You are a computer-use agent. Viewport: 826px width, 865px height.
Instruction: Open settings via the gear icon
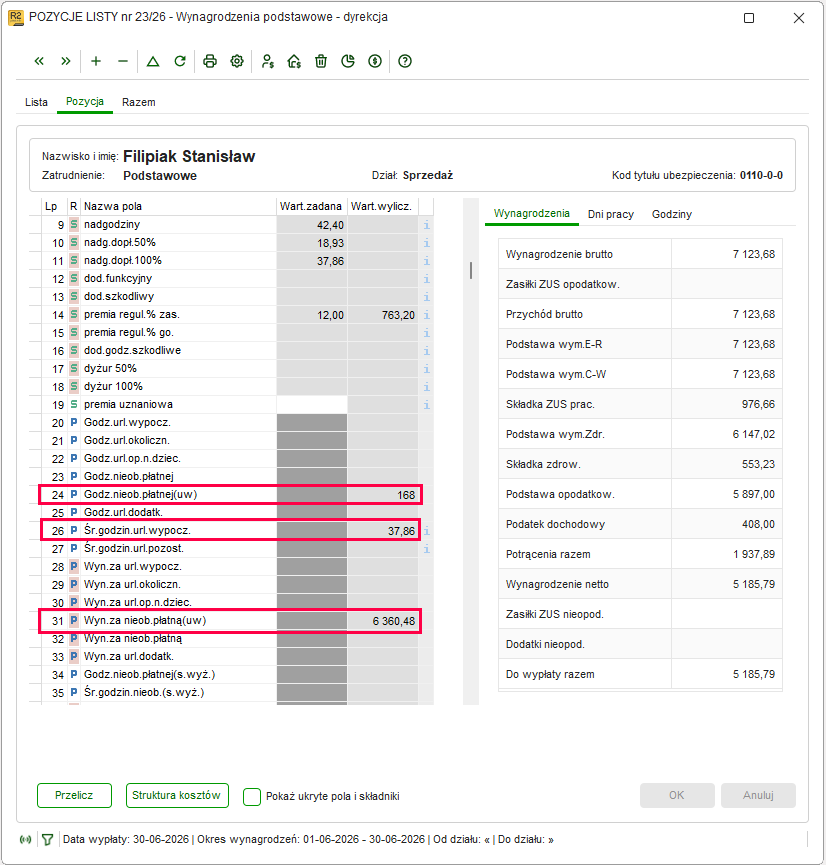click(x=237, y=61)
